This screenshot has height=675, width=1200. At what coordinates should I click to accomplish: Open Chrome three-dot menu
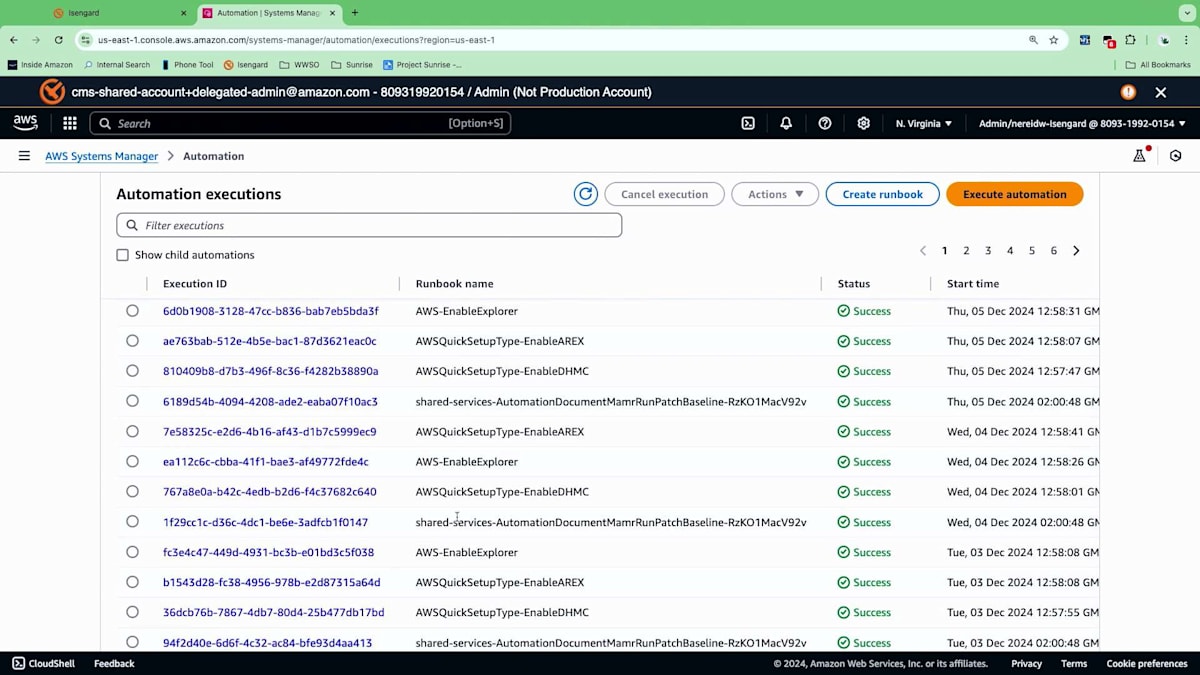pos(1187,40)
